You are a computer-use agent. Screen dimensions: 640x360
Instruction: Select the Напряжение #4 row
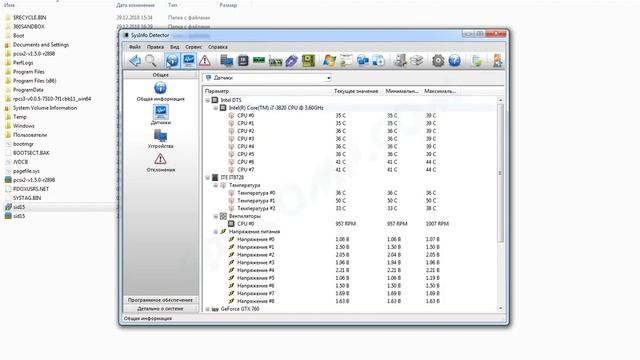[350, 270]
